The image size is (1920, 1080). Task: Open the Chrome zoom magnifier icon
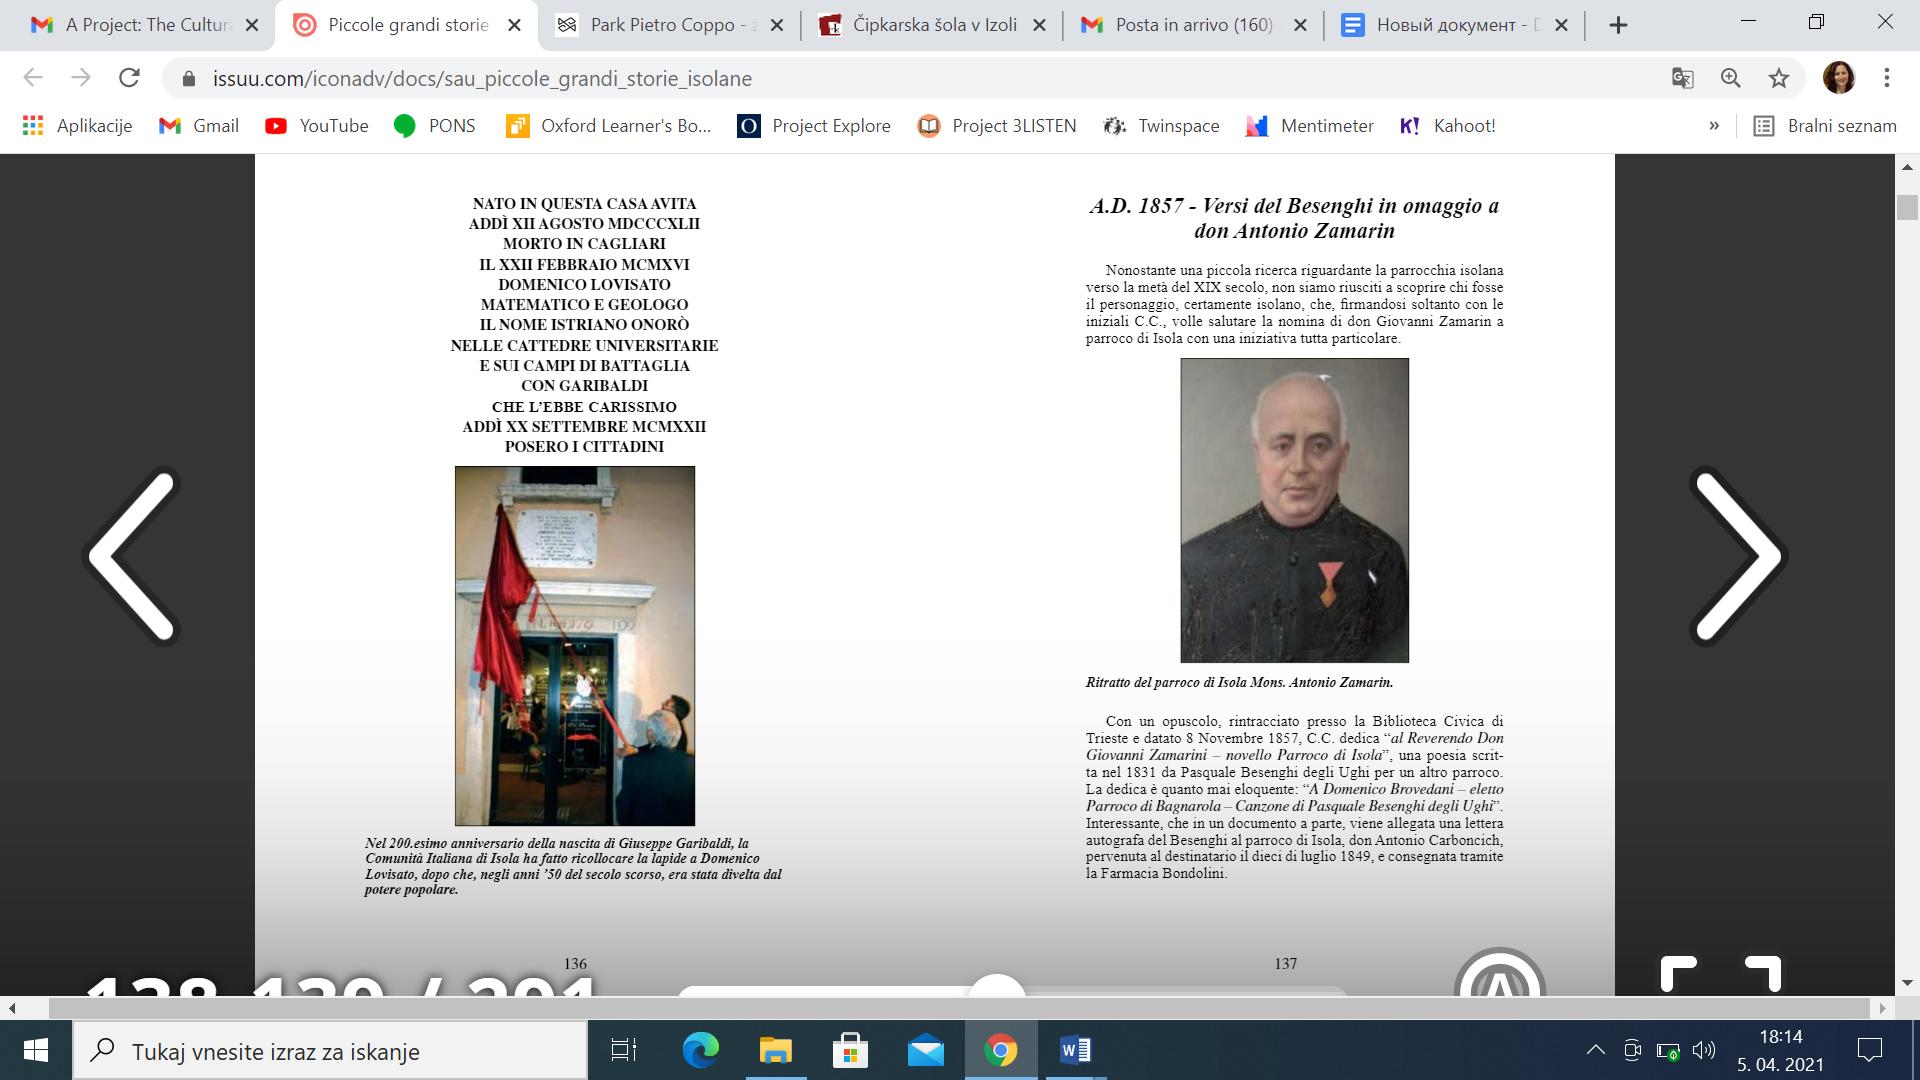pos(1731,78)
